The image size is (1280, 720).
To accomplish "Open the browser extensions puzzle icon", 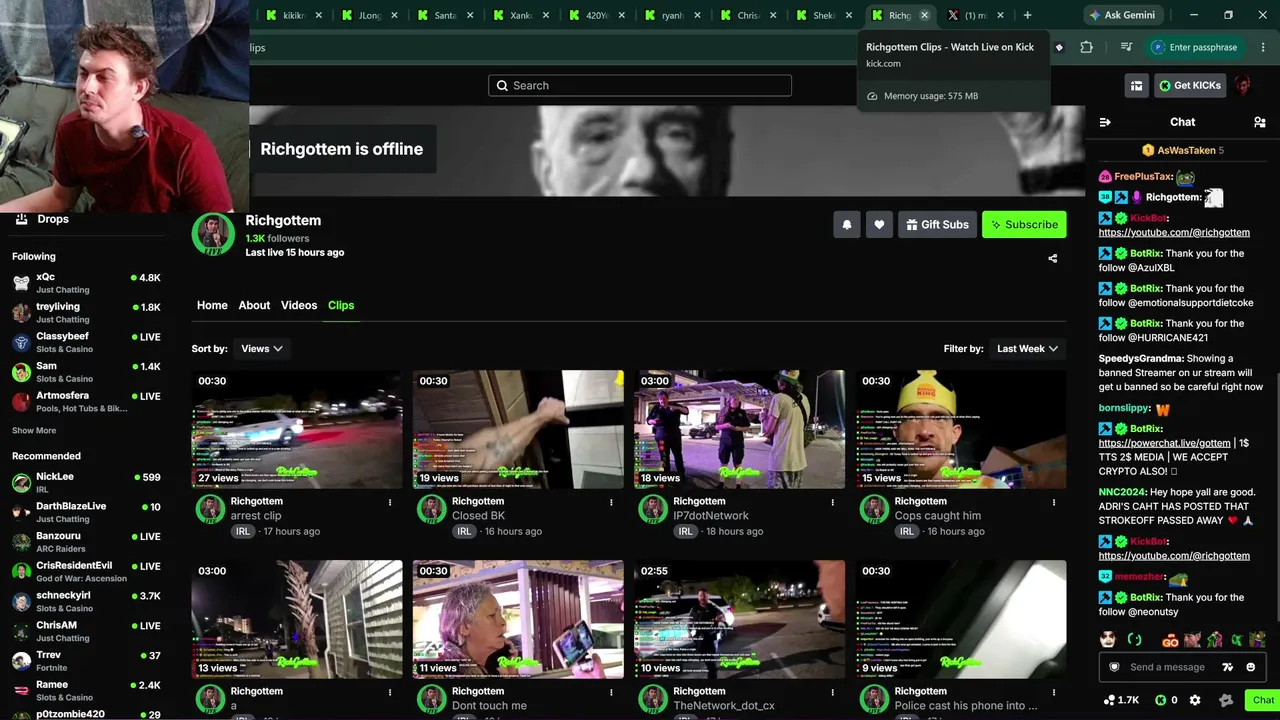I will pos(1087,47).
